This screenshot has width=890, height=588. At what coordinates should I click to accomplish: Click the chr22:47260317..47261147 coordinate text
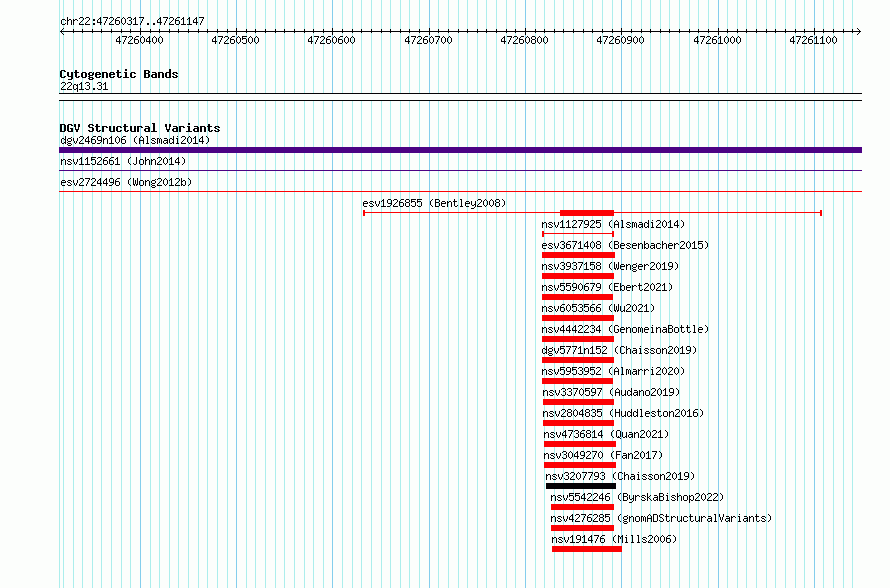[132, 21]
